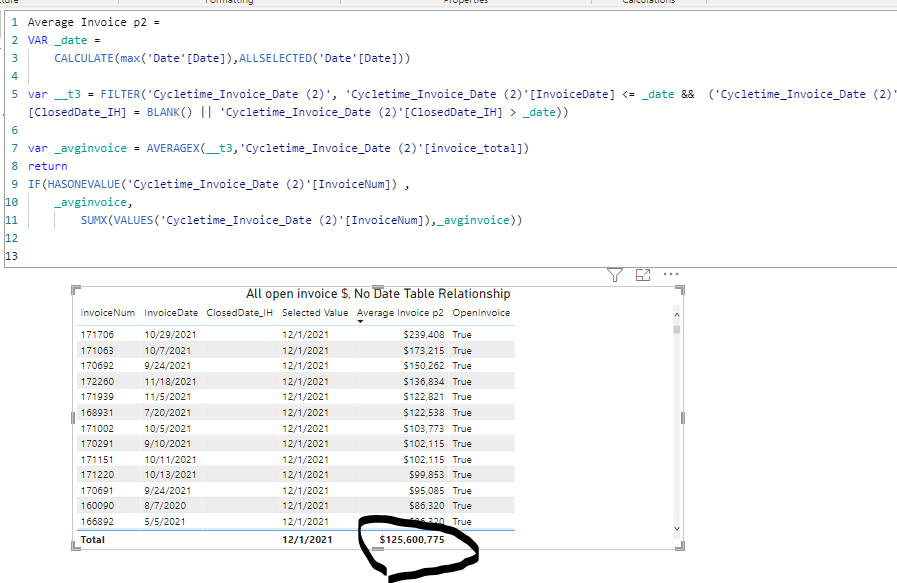Select invoice number 171151 cell

point(97,459)
